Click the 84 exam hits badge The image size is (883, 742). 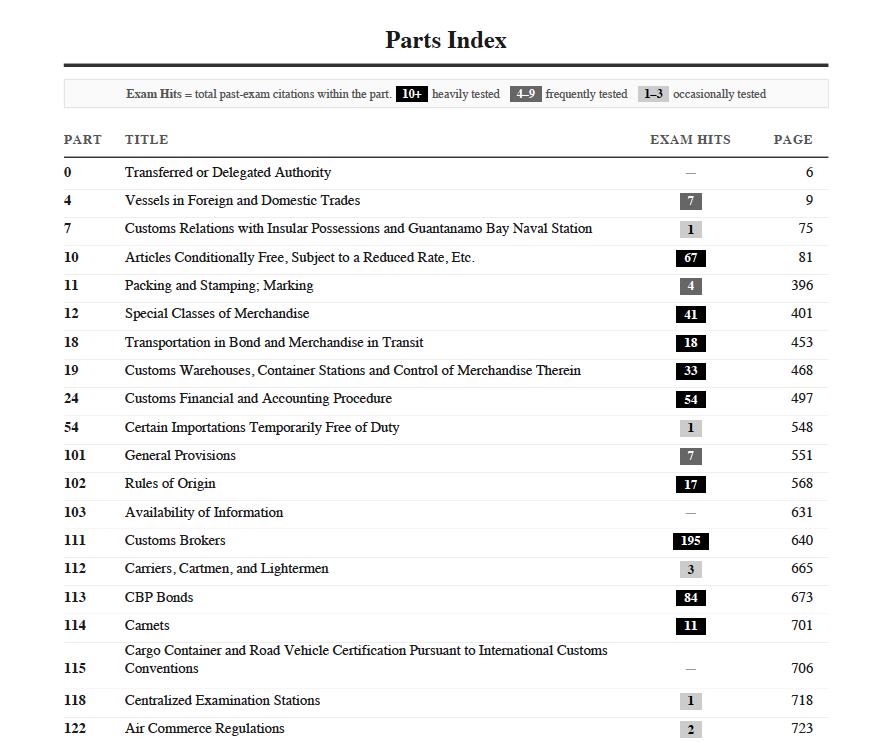691,598
